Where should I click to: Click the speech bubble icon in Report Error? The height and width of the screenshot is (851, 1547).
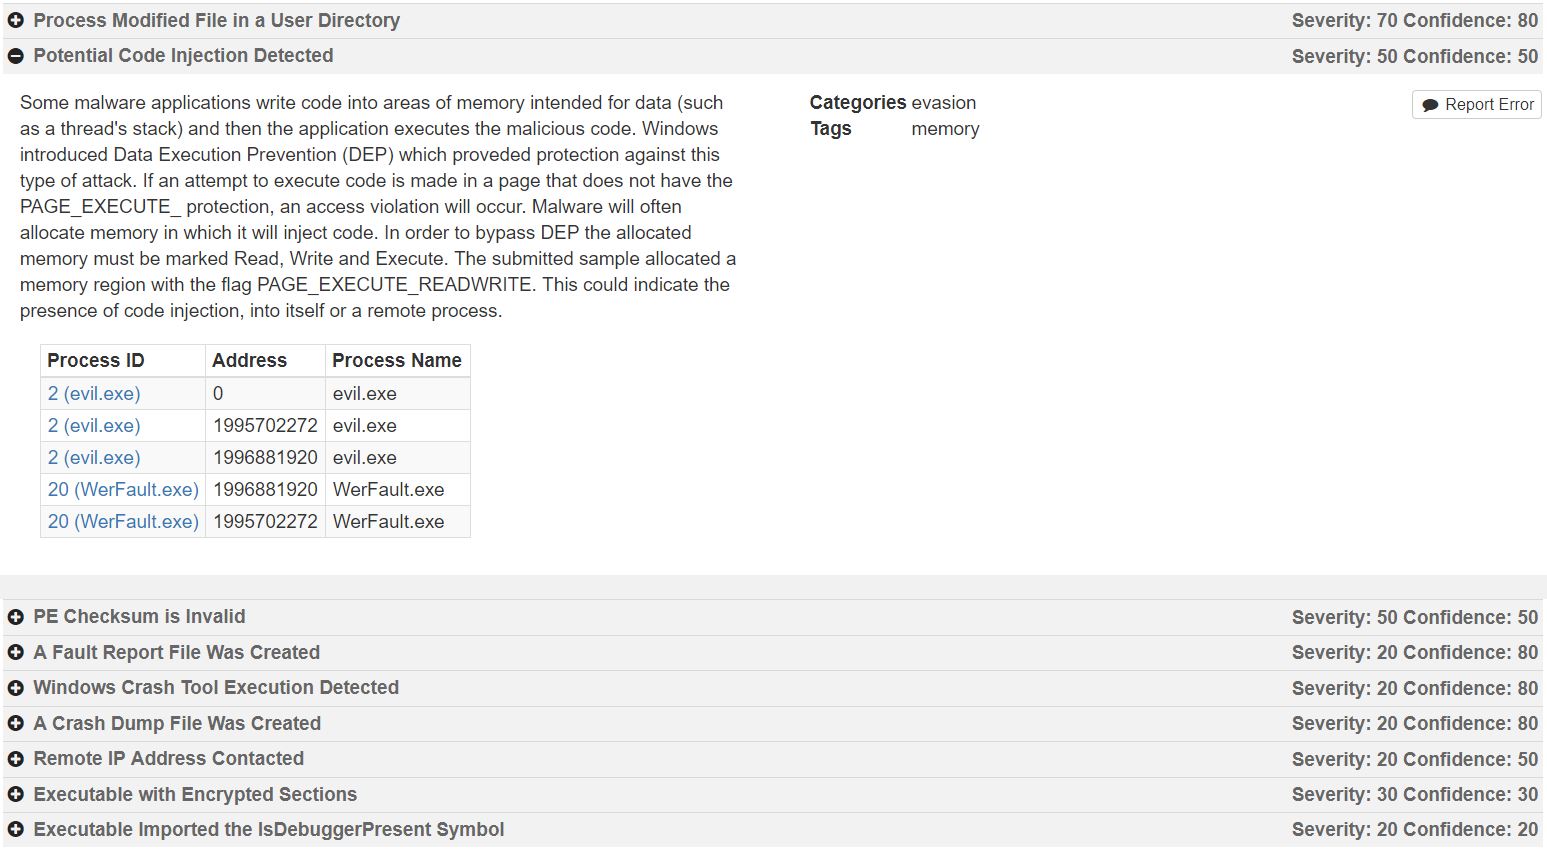click(1430, 105)
